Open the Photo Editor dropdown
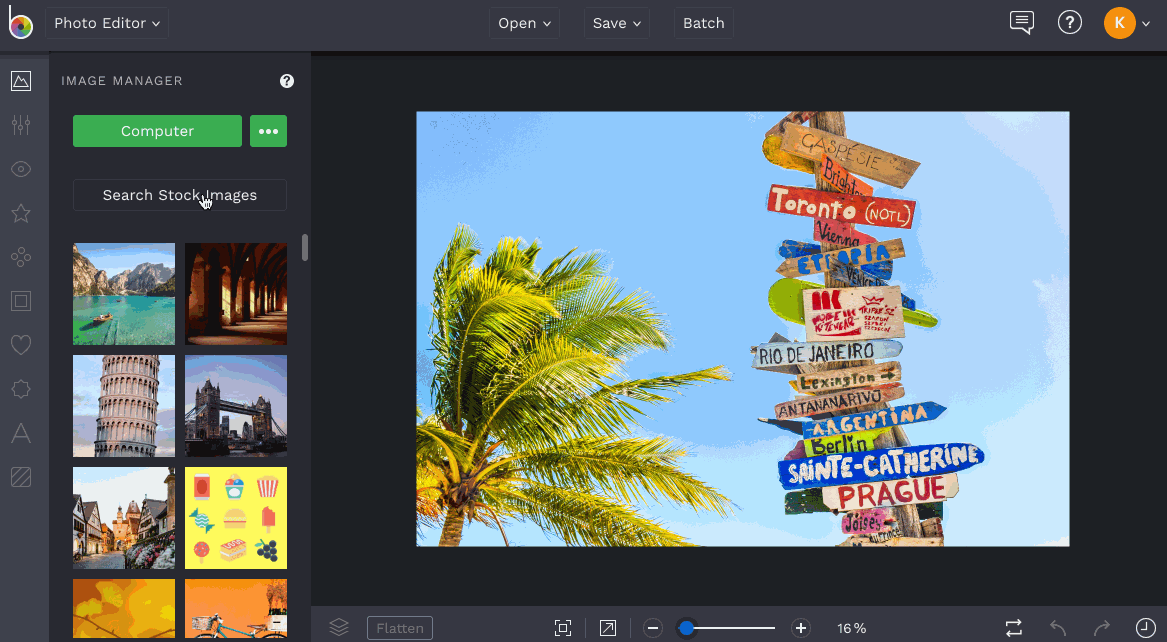Viewport: 1167px width, 642px height. [x=106, y=23]
